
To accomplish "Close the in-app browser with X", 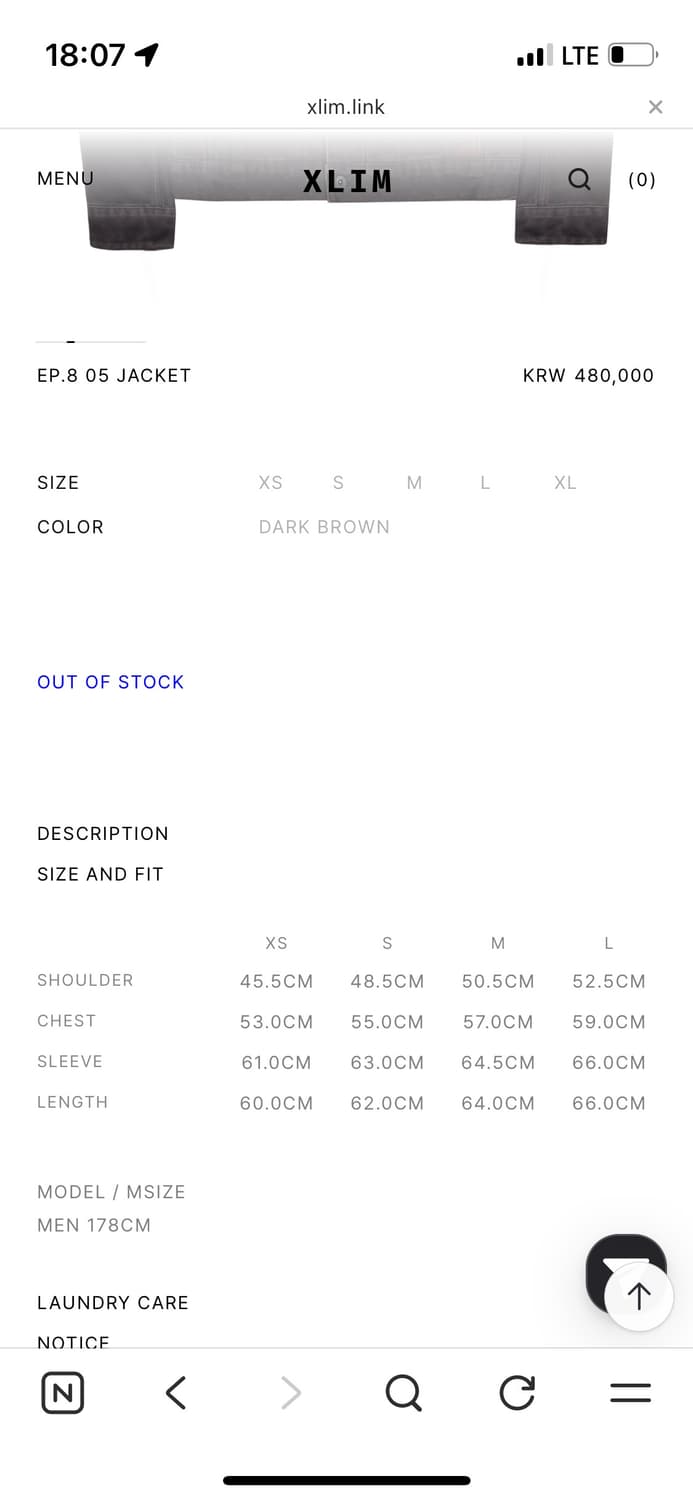I will pos(655,107).
